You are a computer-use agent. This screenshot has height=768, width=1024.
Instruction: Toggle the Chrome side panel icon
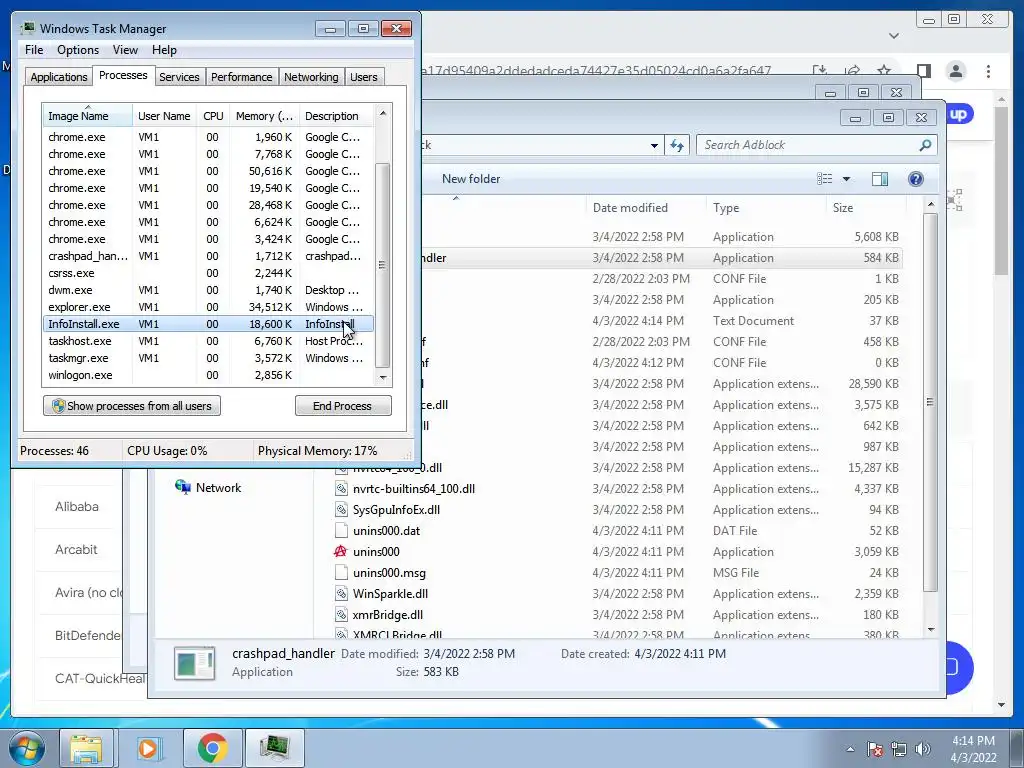(923, 71)
